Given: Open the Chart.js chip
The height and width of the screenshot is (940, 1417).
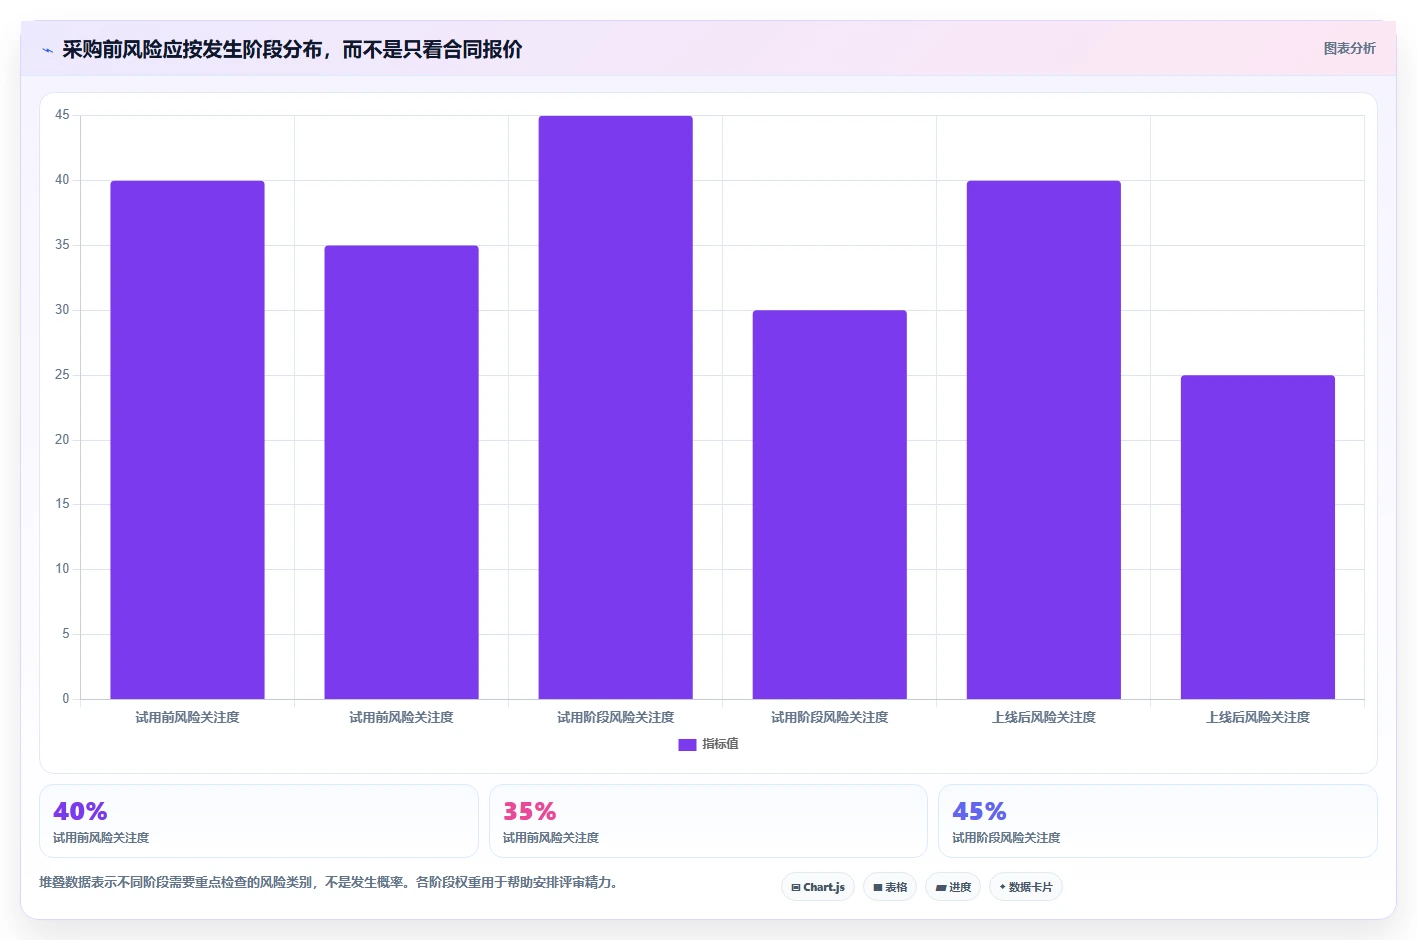Looking at the screenshot, I should tap(818, 887).
